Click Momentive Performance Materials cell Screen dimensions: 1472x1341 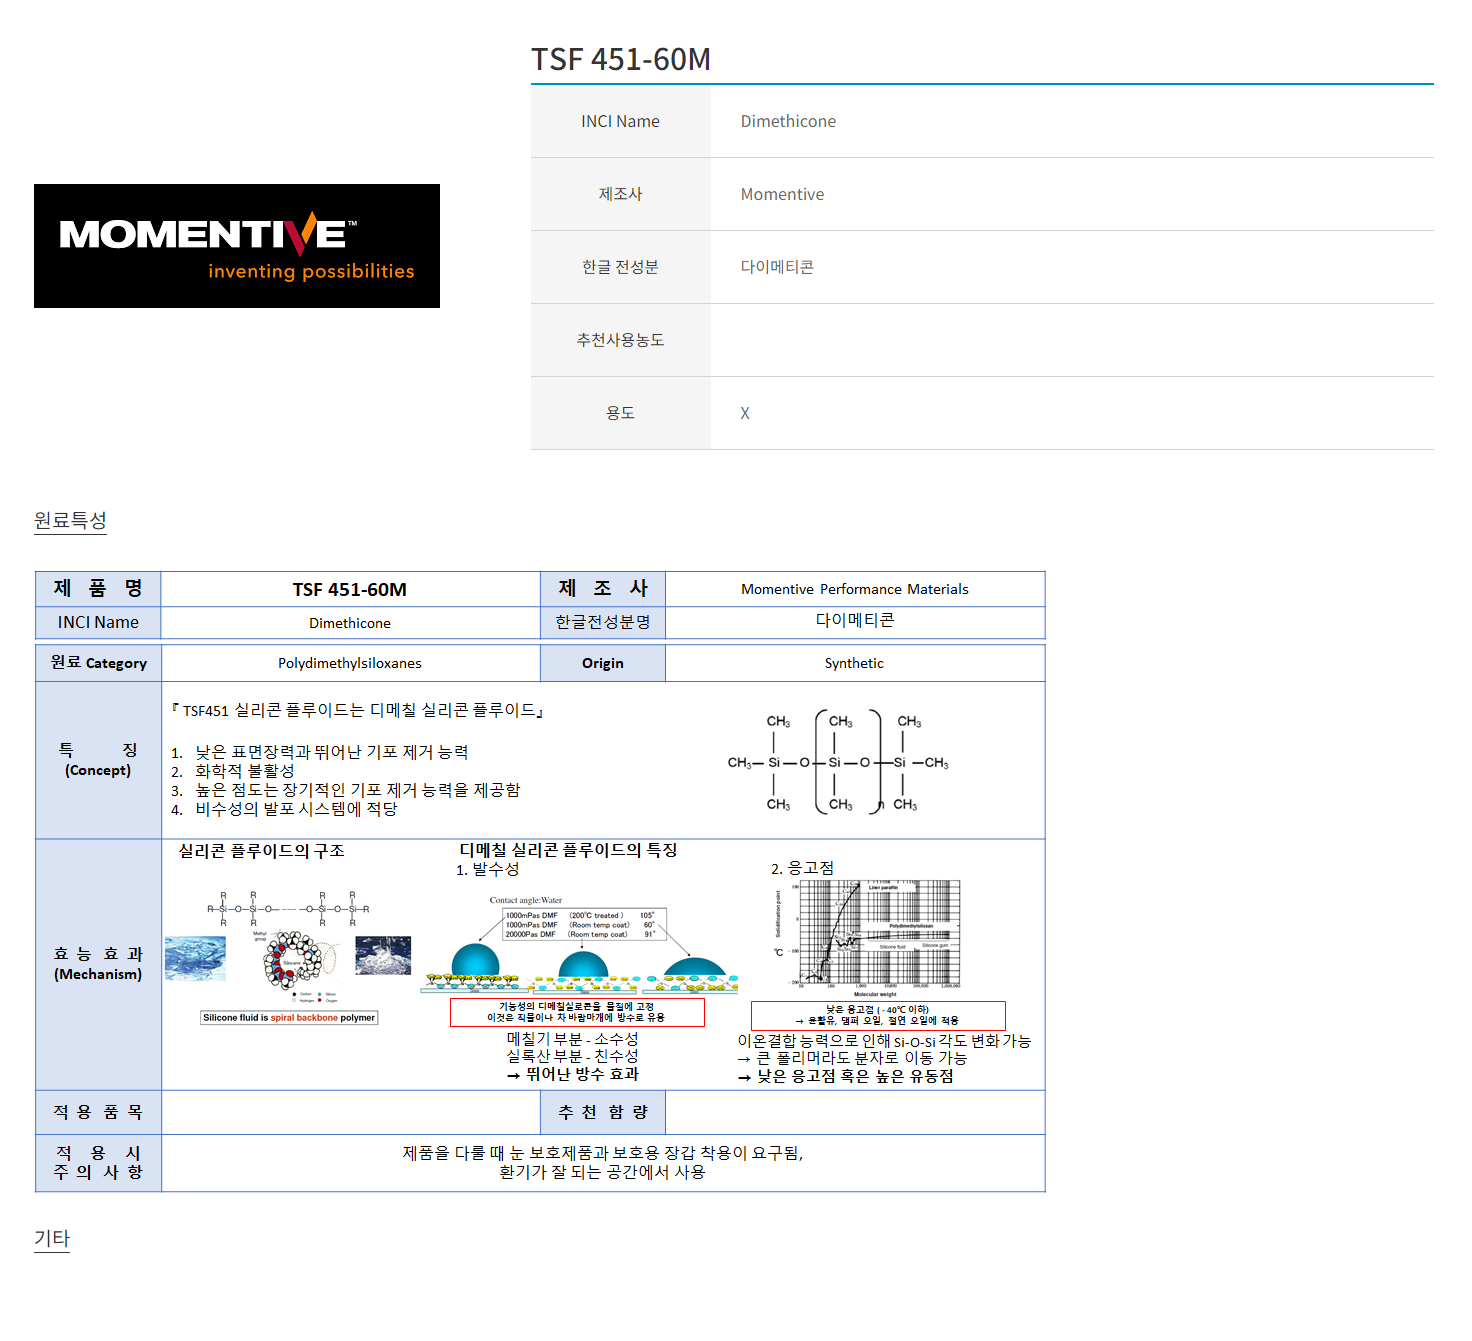tap(854, 589)
